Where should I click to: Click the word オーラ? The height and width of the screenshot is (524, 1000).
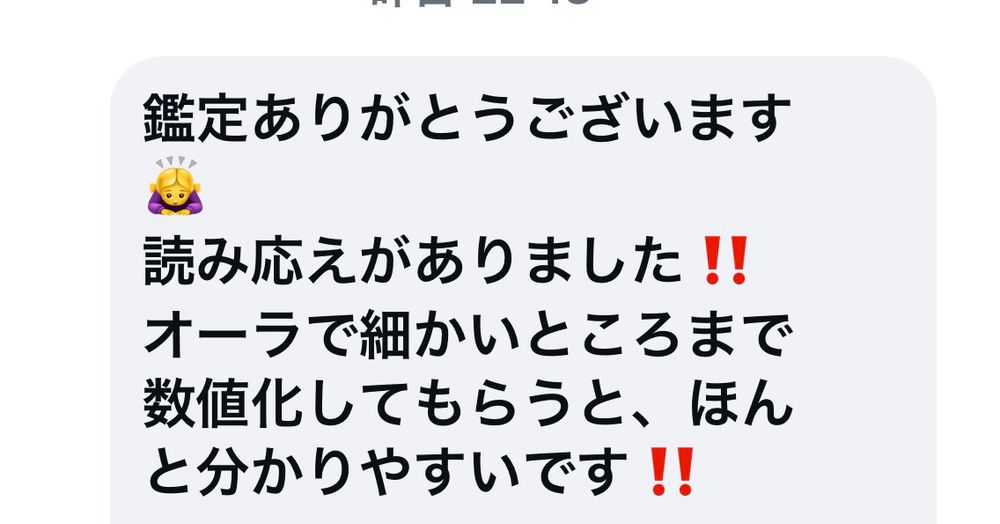(223, 337)
